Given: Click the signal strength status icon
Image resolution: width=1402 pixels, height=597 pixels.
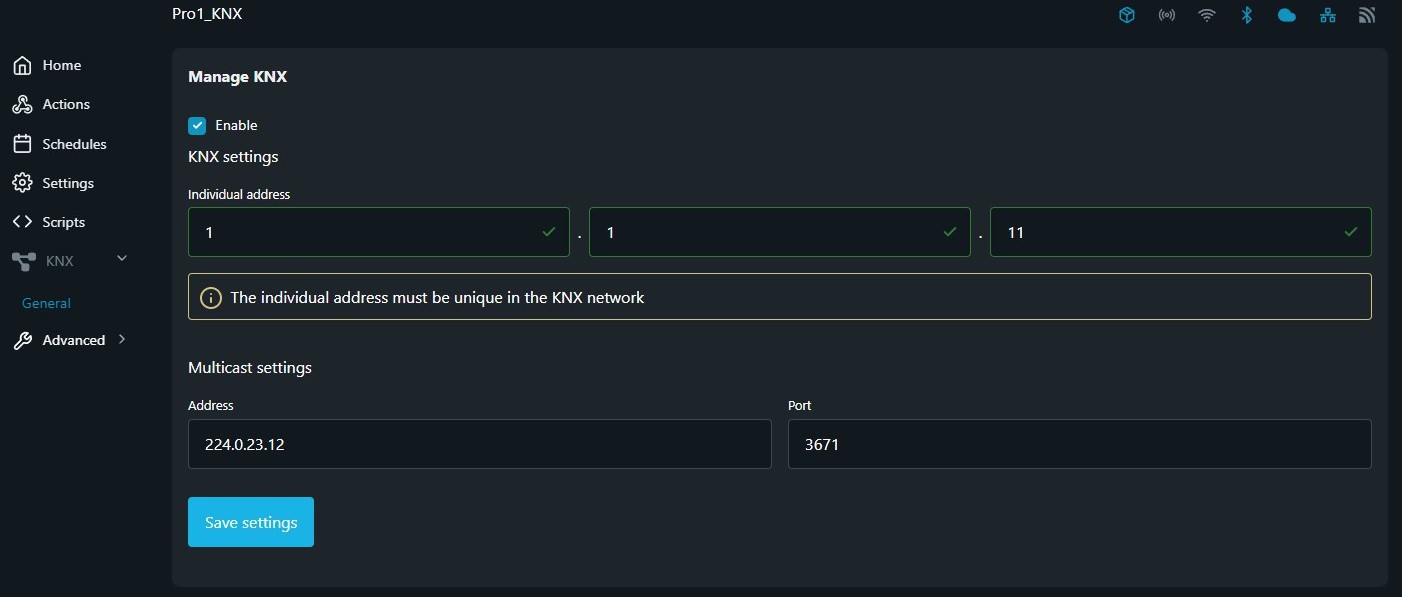Looking at the screenshot, I should point(1366,14).
